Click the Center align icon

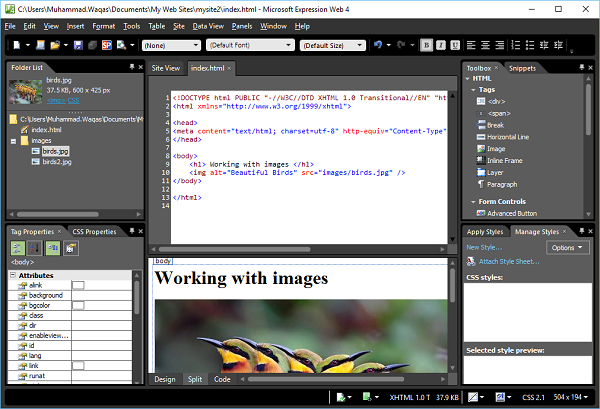click(487, 45)
